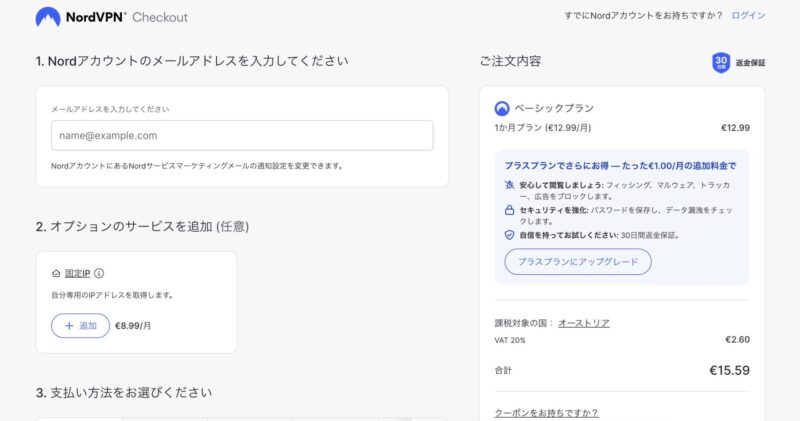This screenshot has width=800, height=421.
Task: Click 自分専用のIPアドレスを取得します text
Action: pos(112,295)
